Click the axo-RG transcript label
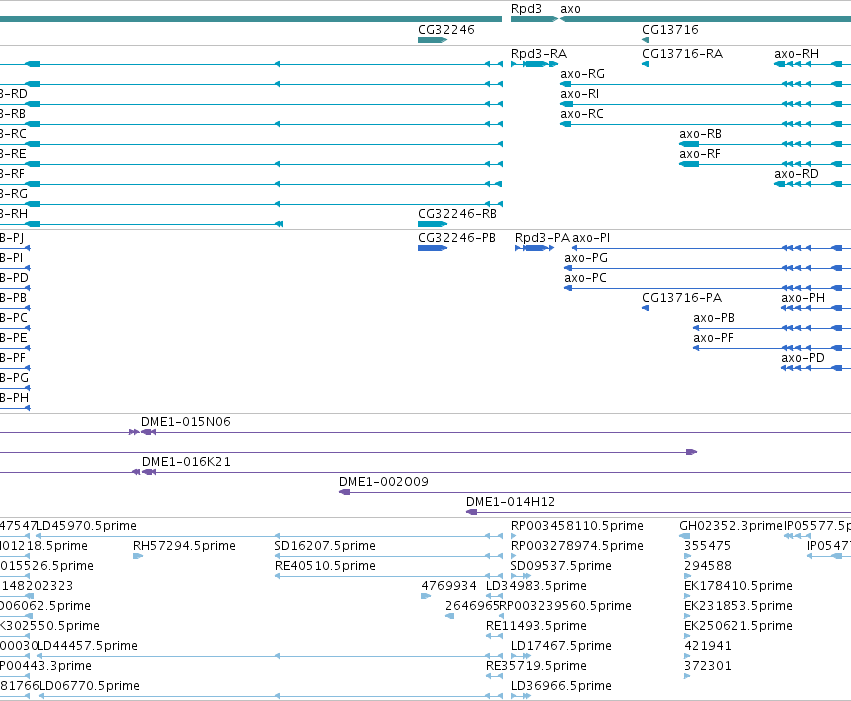 pyautogui.click(x=582, y=74)
